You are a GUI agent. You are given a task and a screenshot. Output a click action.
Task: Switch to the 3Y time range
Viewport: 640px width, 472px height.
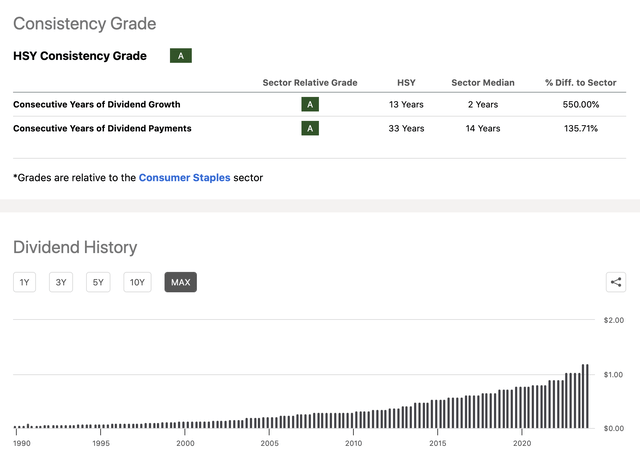[61, 282]
